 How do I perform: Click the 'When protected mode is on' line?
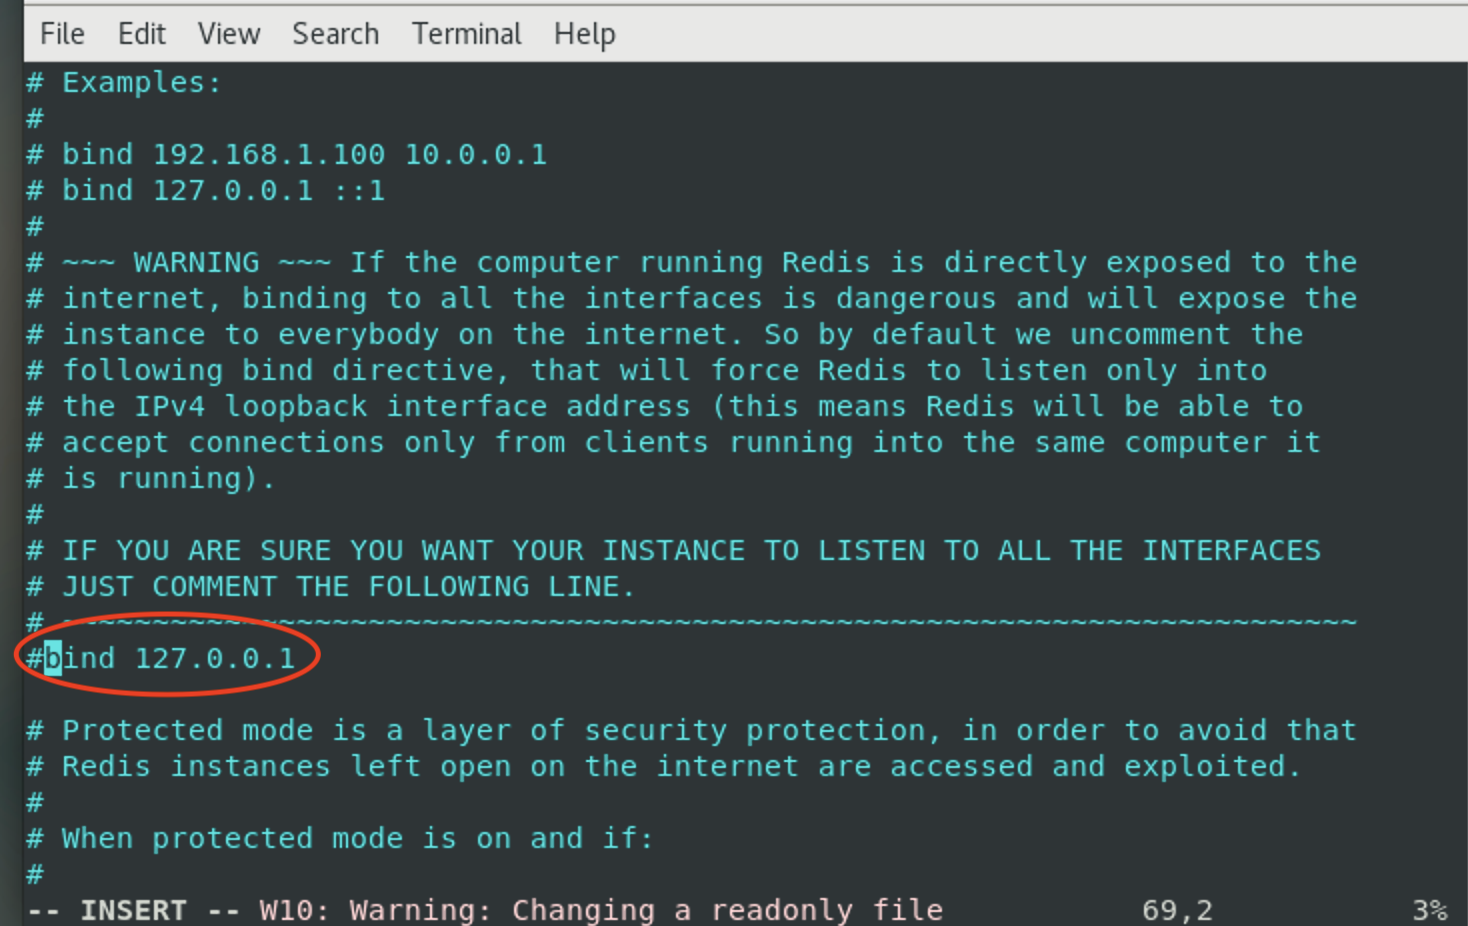click(x=341, y=838)
